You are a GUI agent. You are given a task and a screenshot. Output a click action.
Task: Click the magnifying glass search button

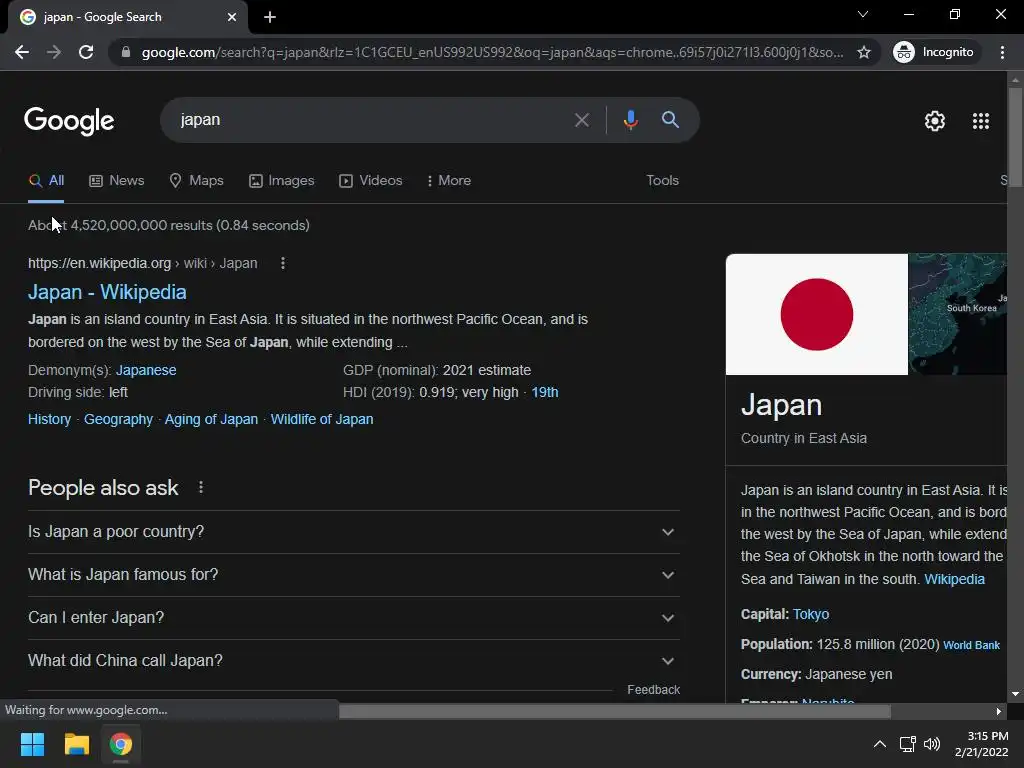(x=670, y=120)
